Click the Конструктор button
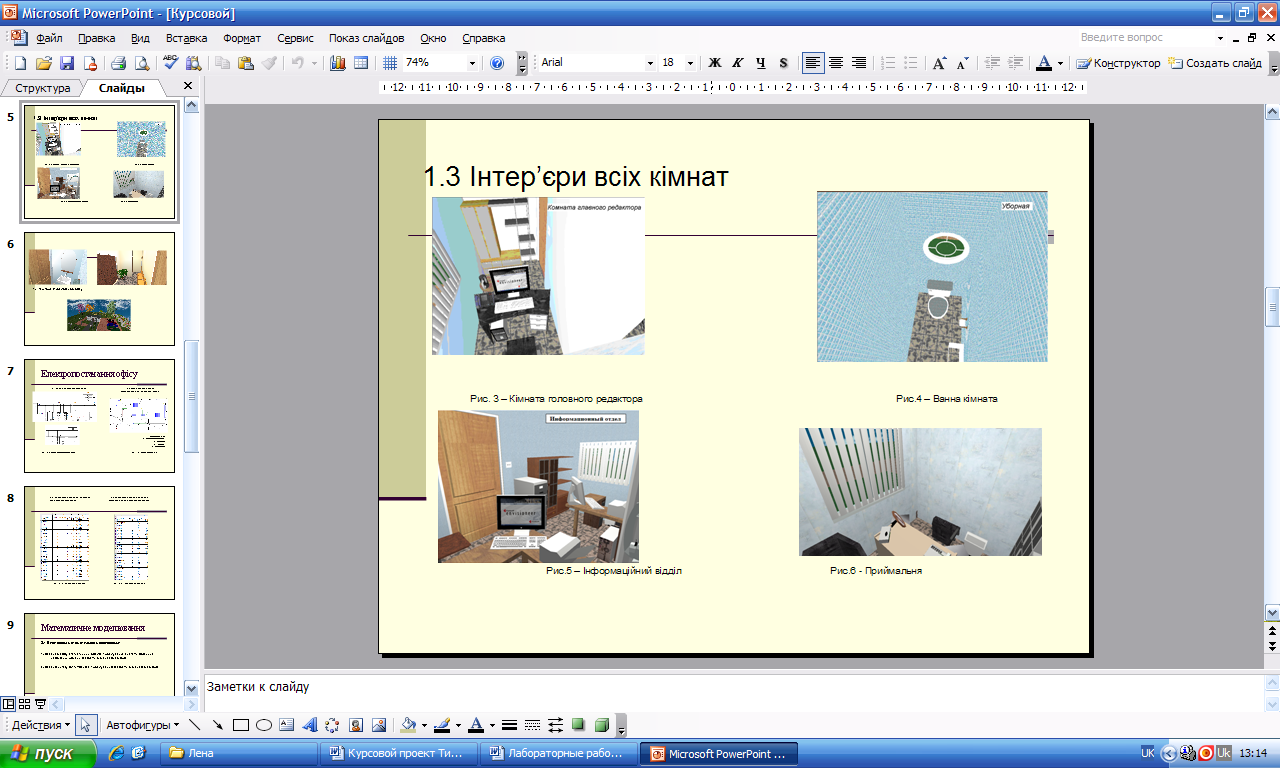The image size is (1280, 768). click(1118, 63)
